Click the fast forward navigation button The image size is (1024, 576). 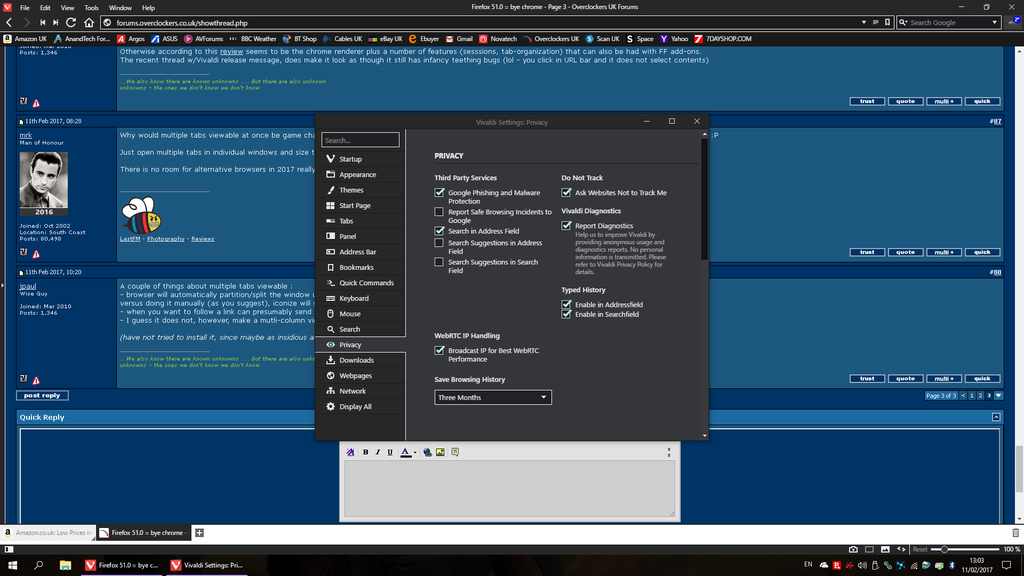point(56,23)
